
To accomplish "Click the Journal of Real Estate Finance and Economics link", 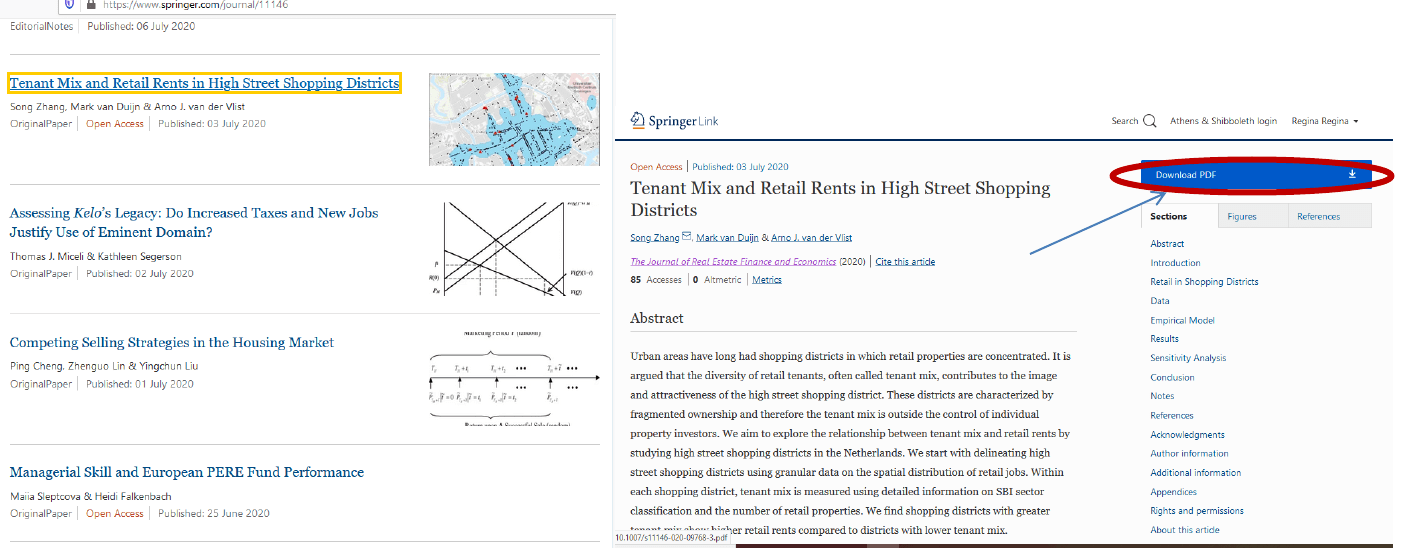I will (x=733, y=262).
